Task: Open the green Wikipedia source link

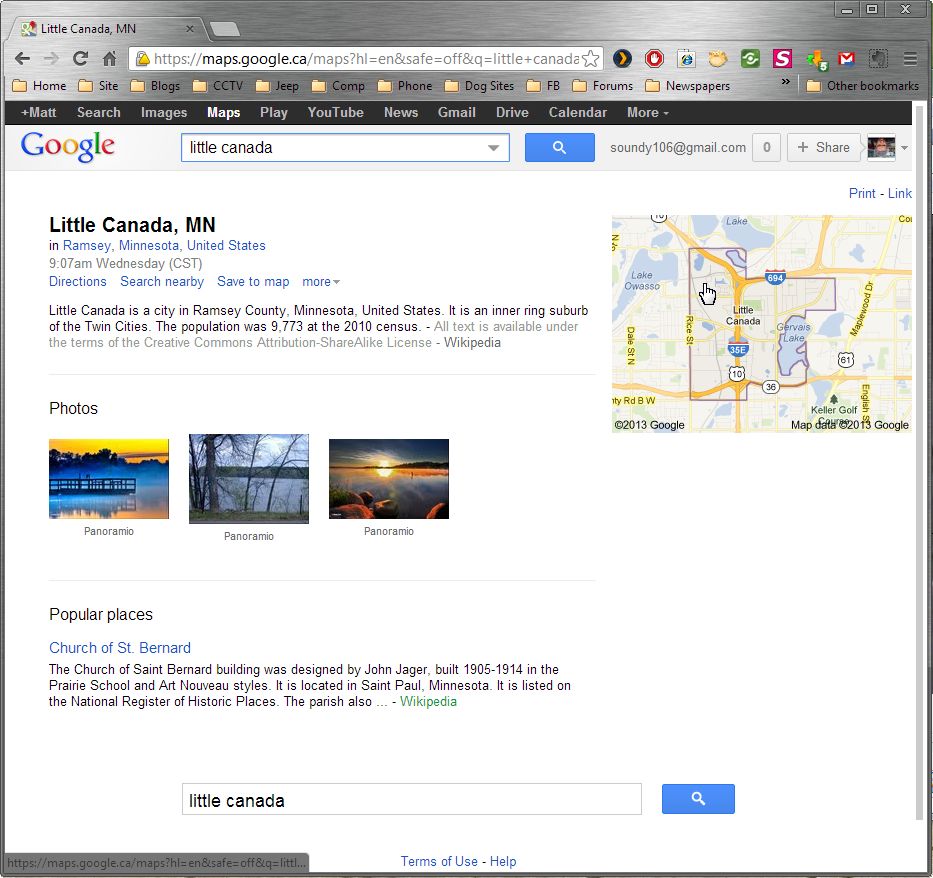Action: [428, 701]
